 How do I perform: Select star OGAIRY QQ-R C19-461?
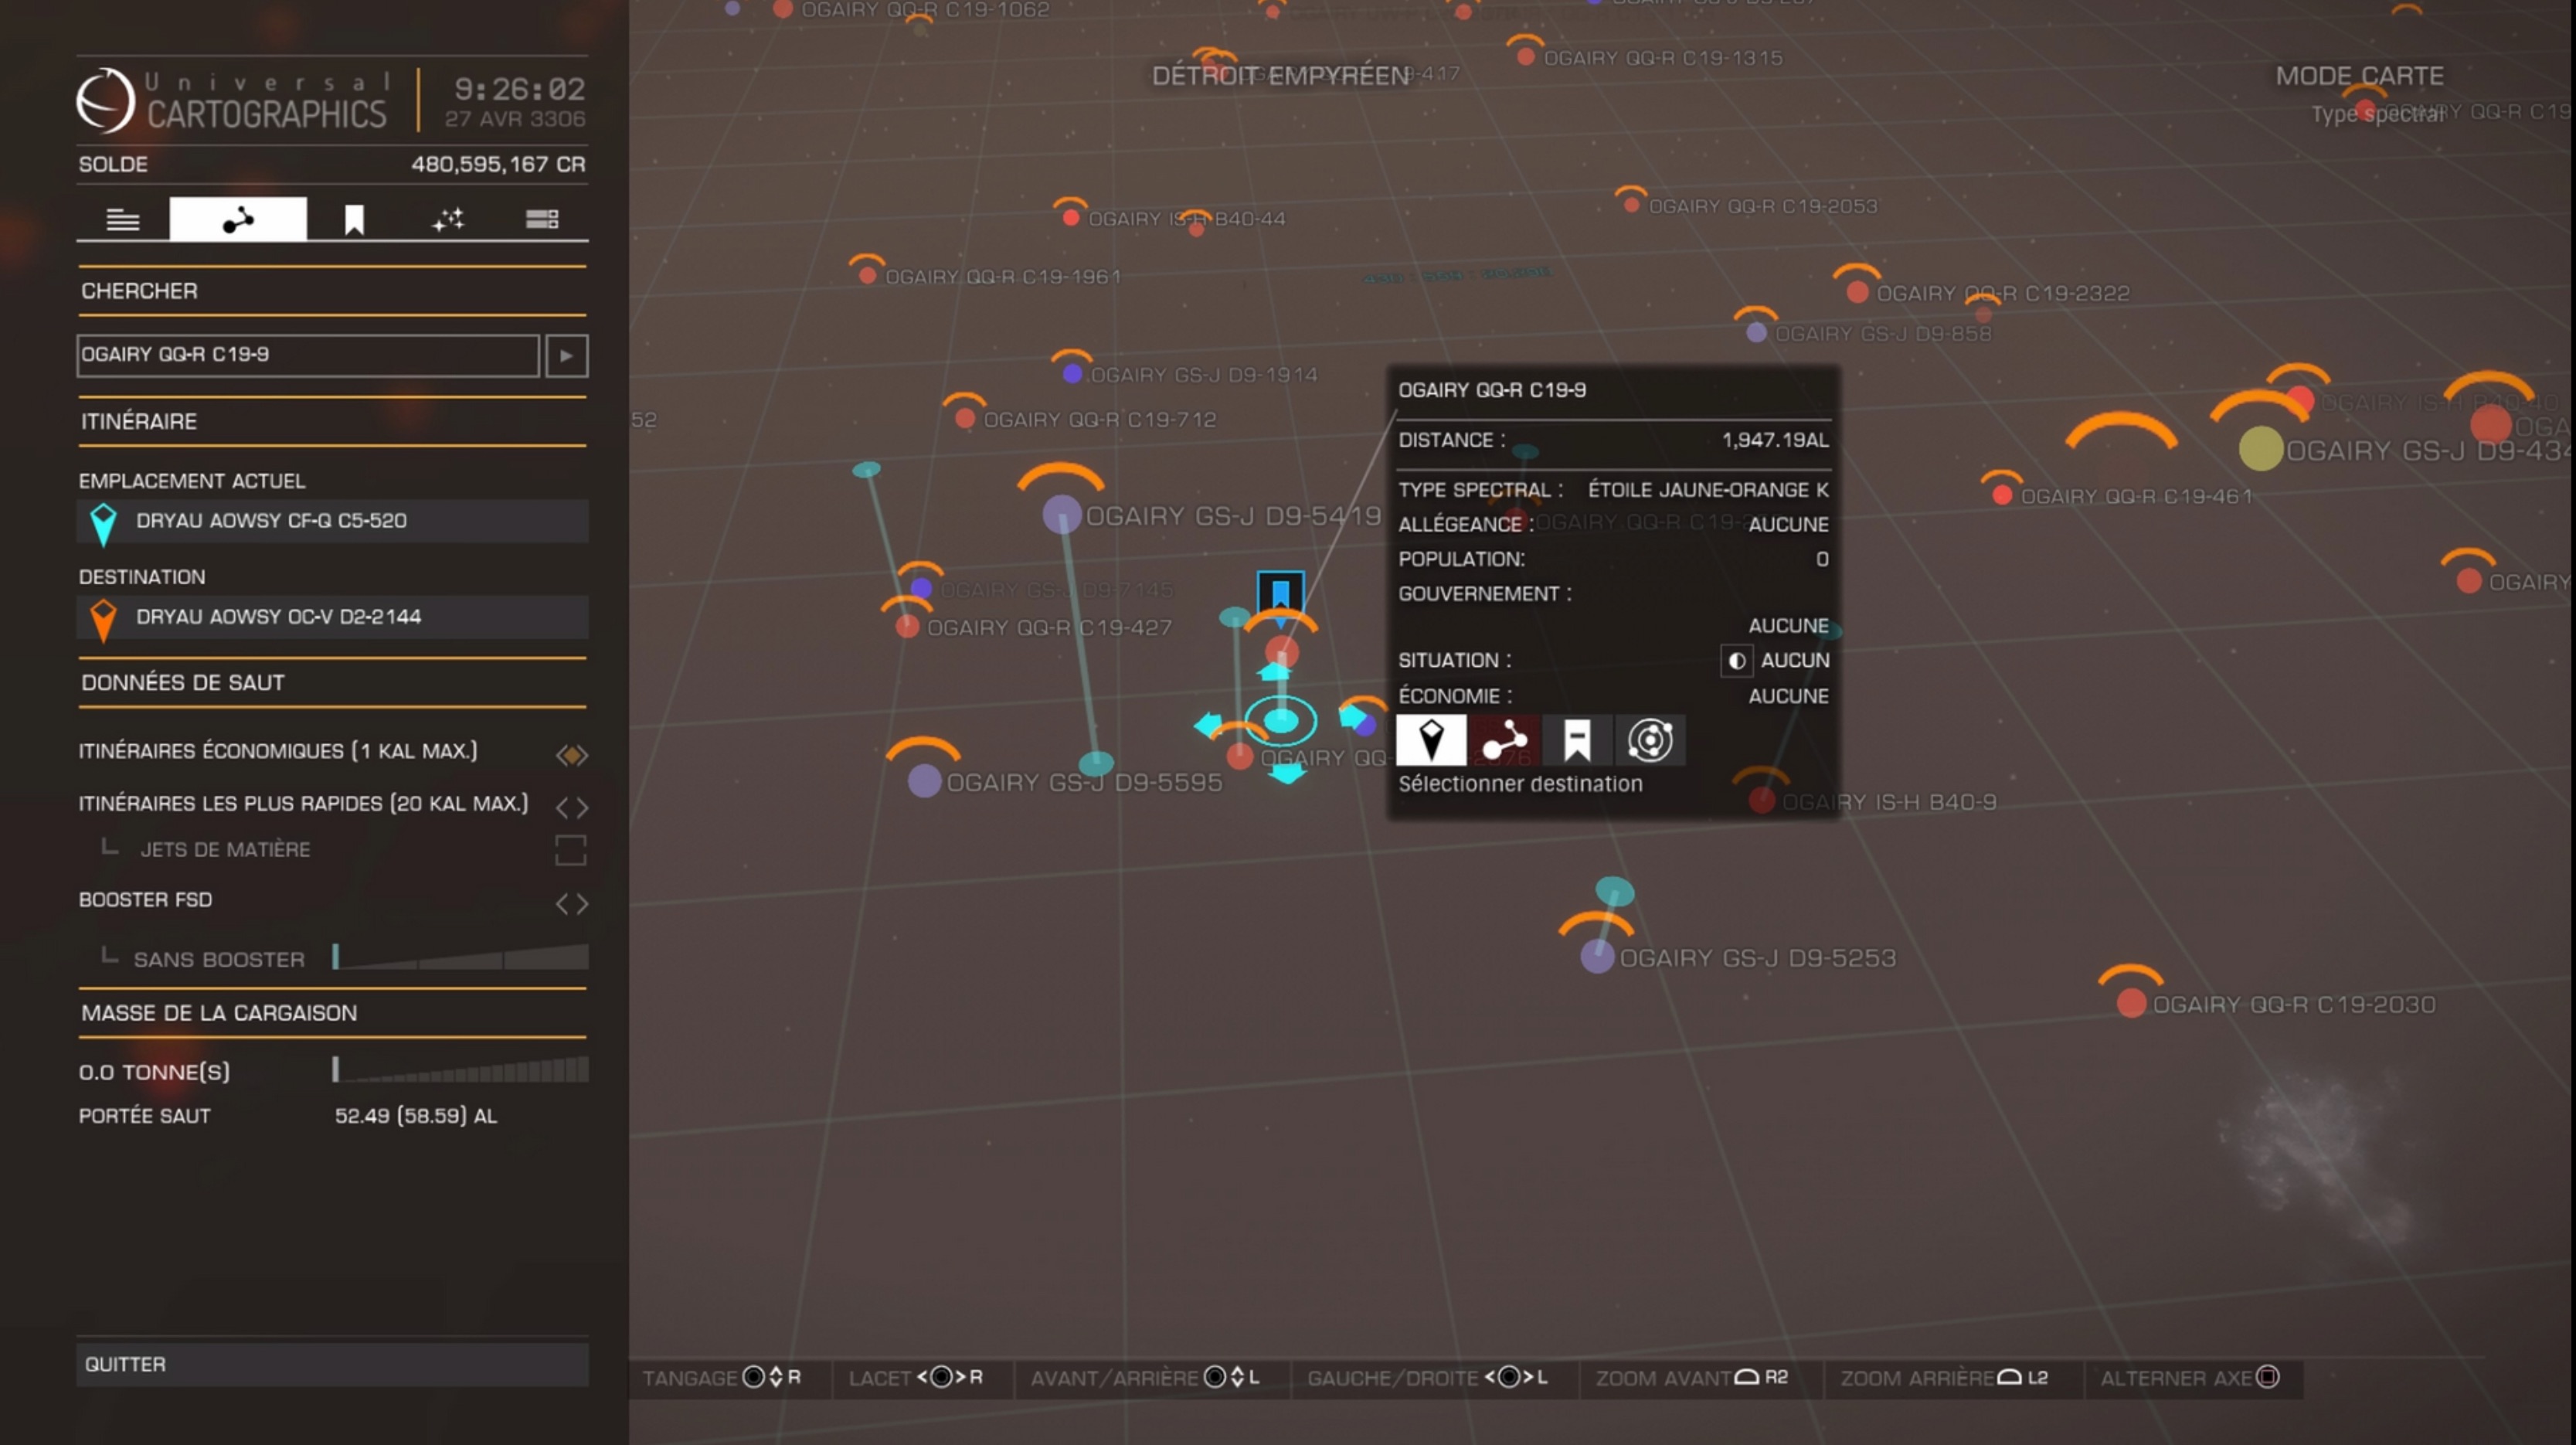[2002, 496]
